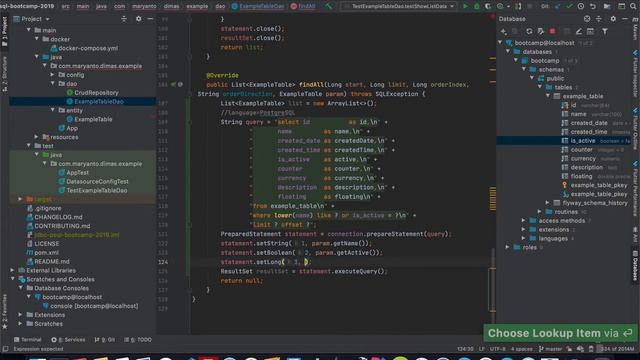Select console [bootcamp@localhost] entry

(x=94, y=306)
